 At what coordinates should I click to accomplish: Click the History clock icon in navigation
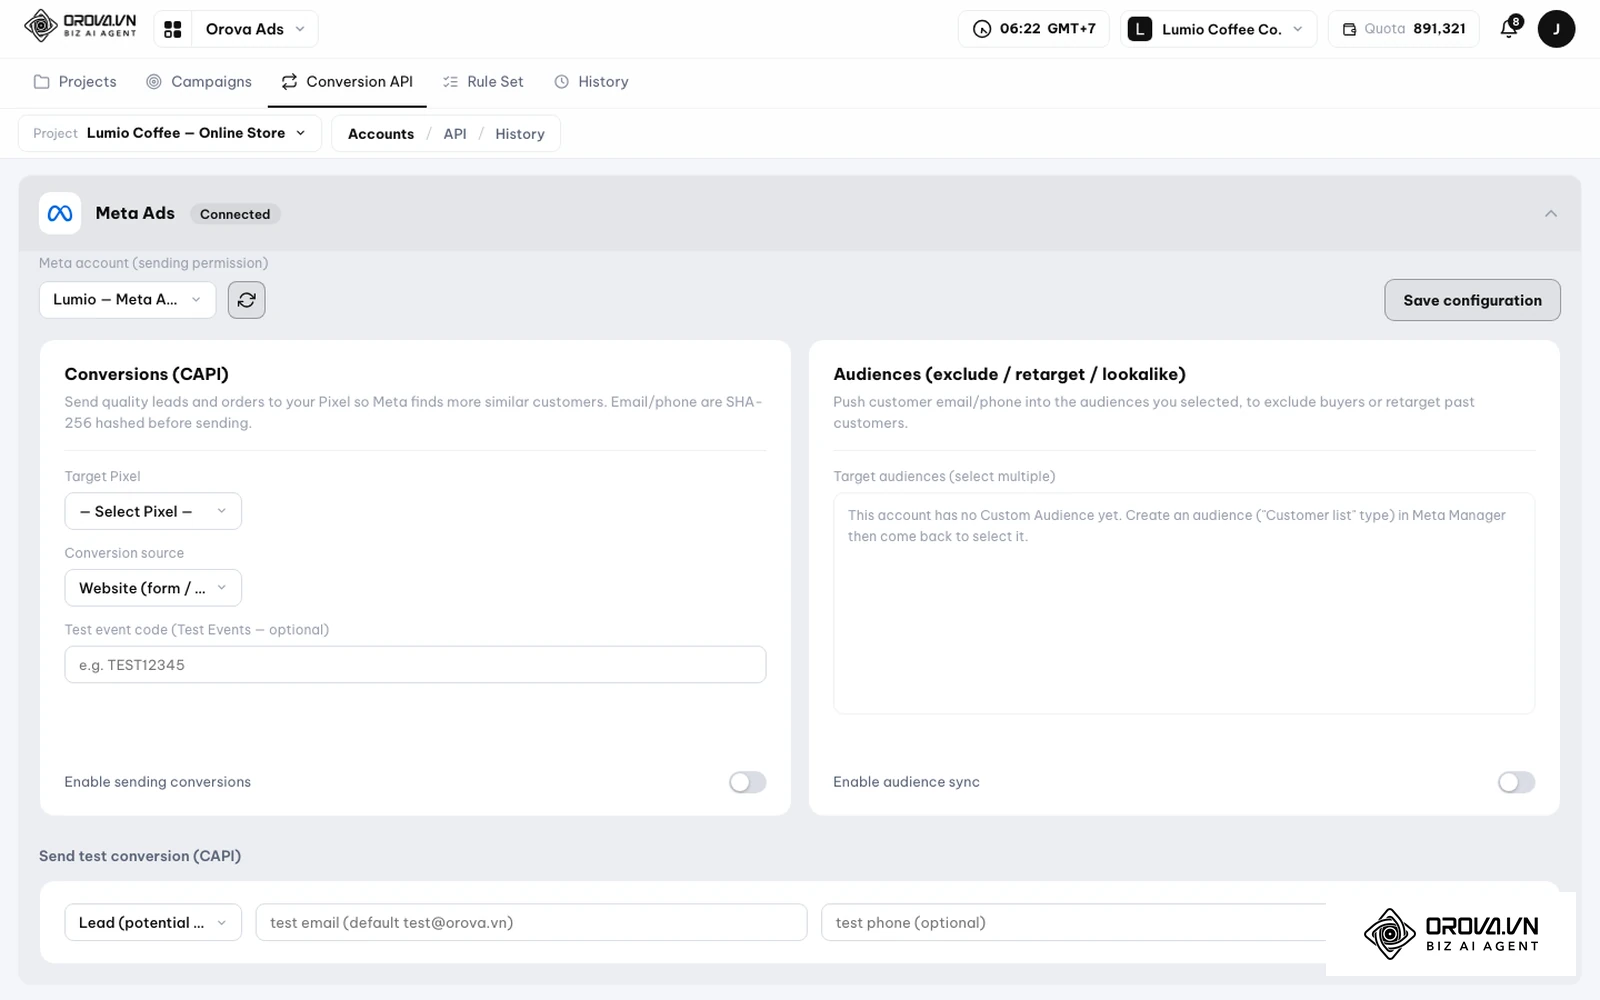(562, 82)
